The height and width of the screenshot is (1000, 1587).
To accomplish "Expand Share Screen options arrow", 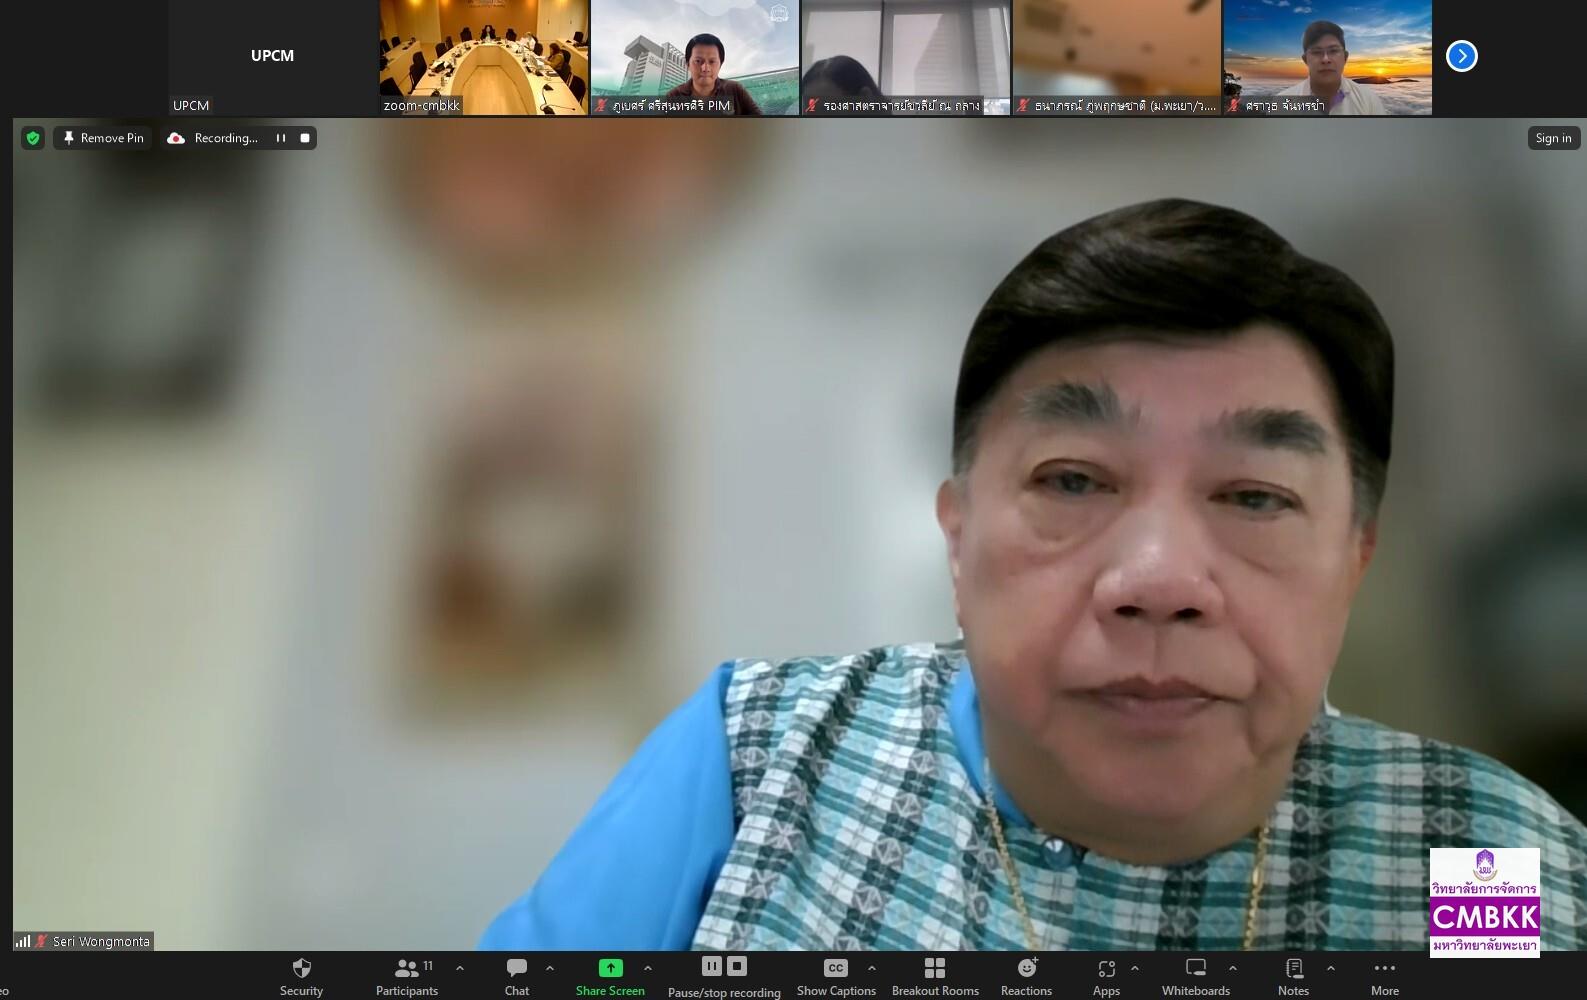I will (x=648, y=968).
